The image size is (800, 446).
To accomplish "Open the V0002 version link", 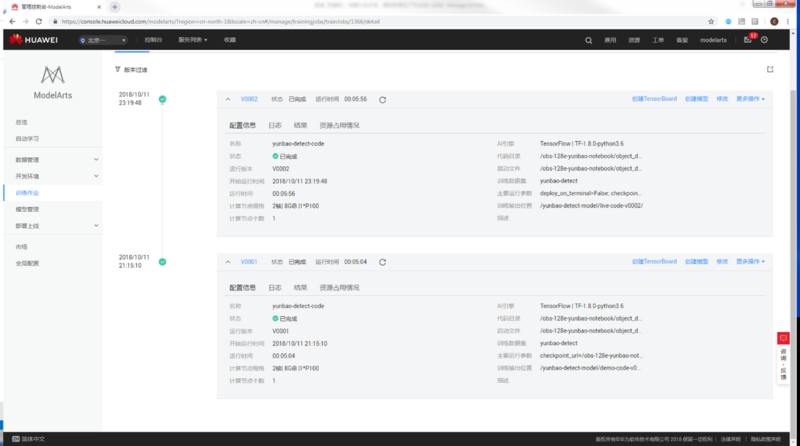I will [x=249, y=99].
